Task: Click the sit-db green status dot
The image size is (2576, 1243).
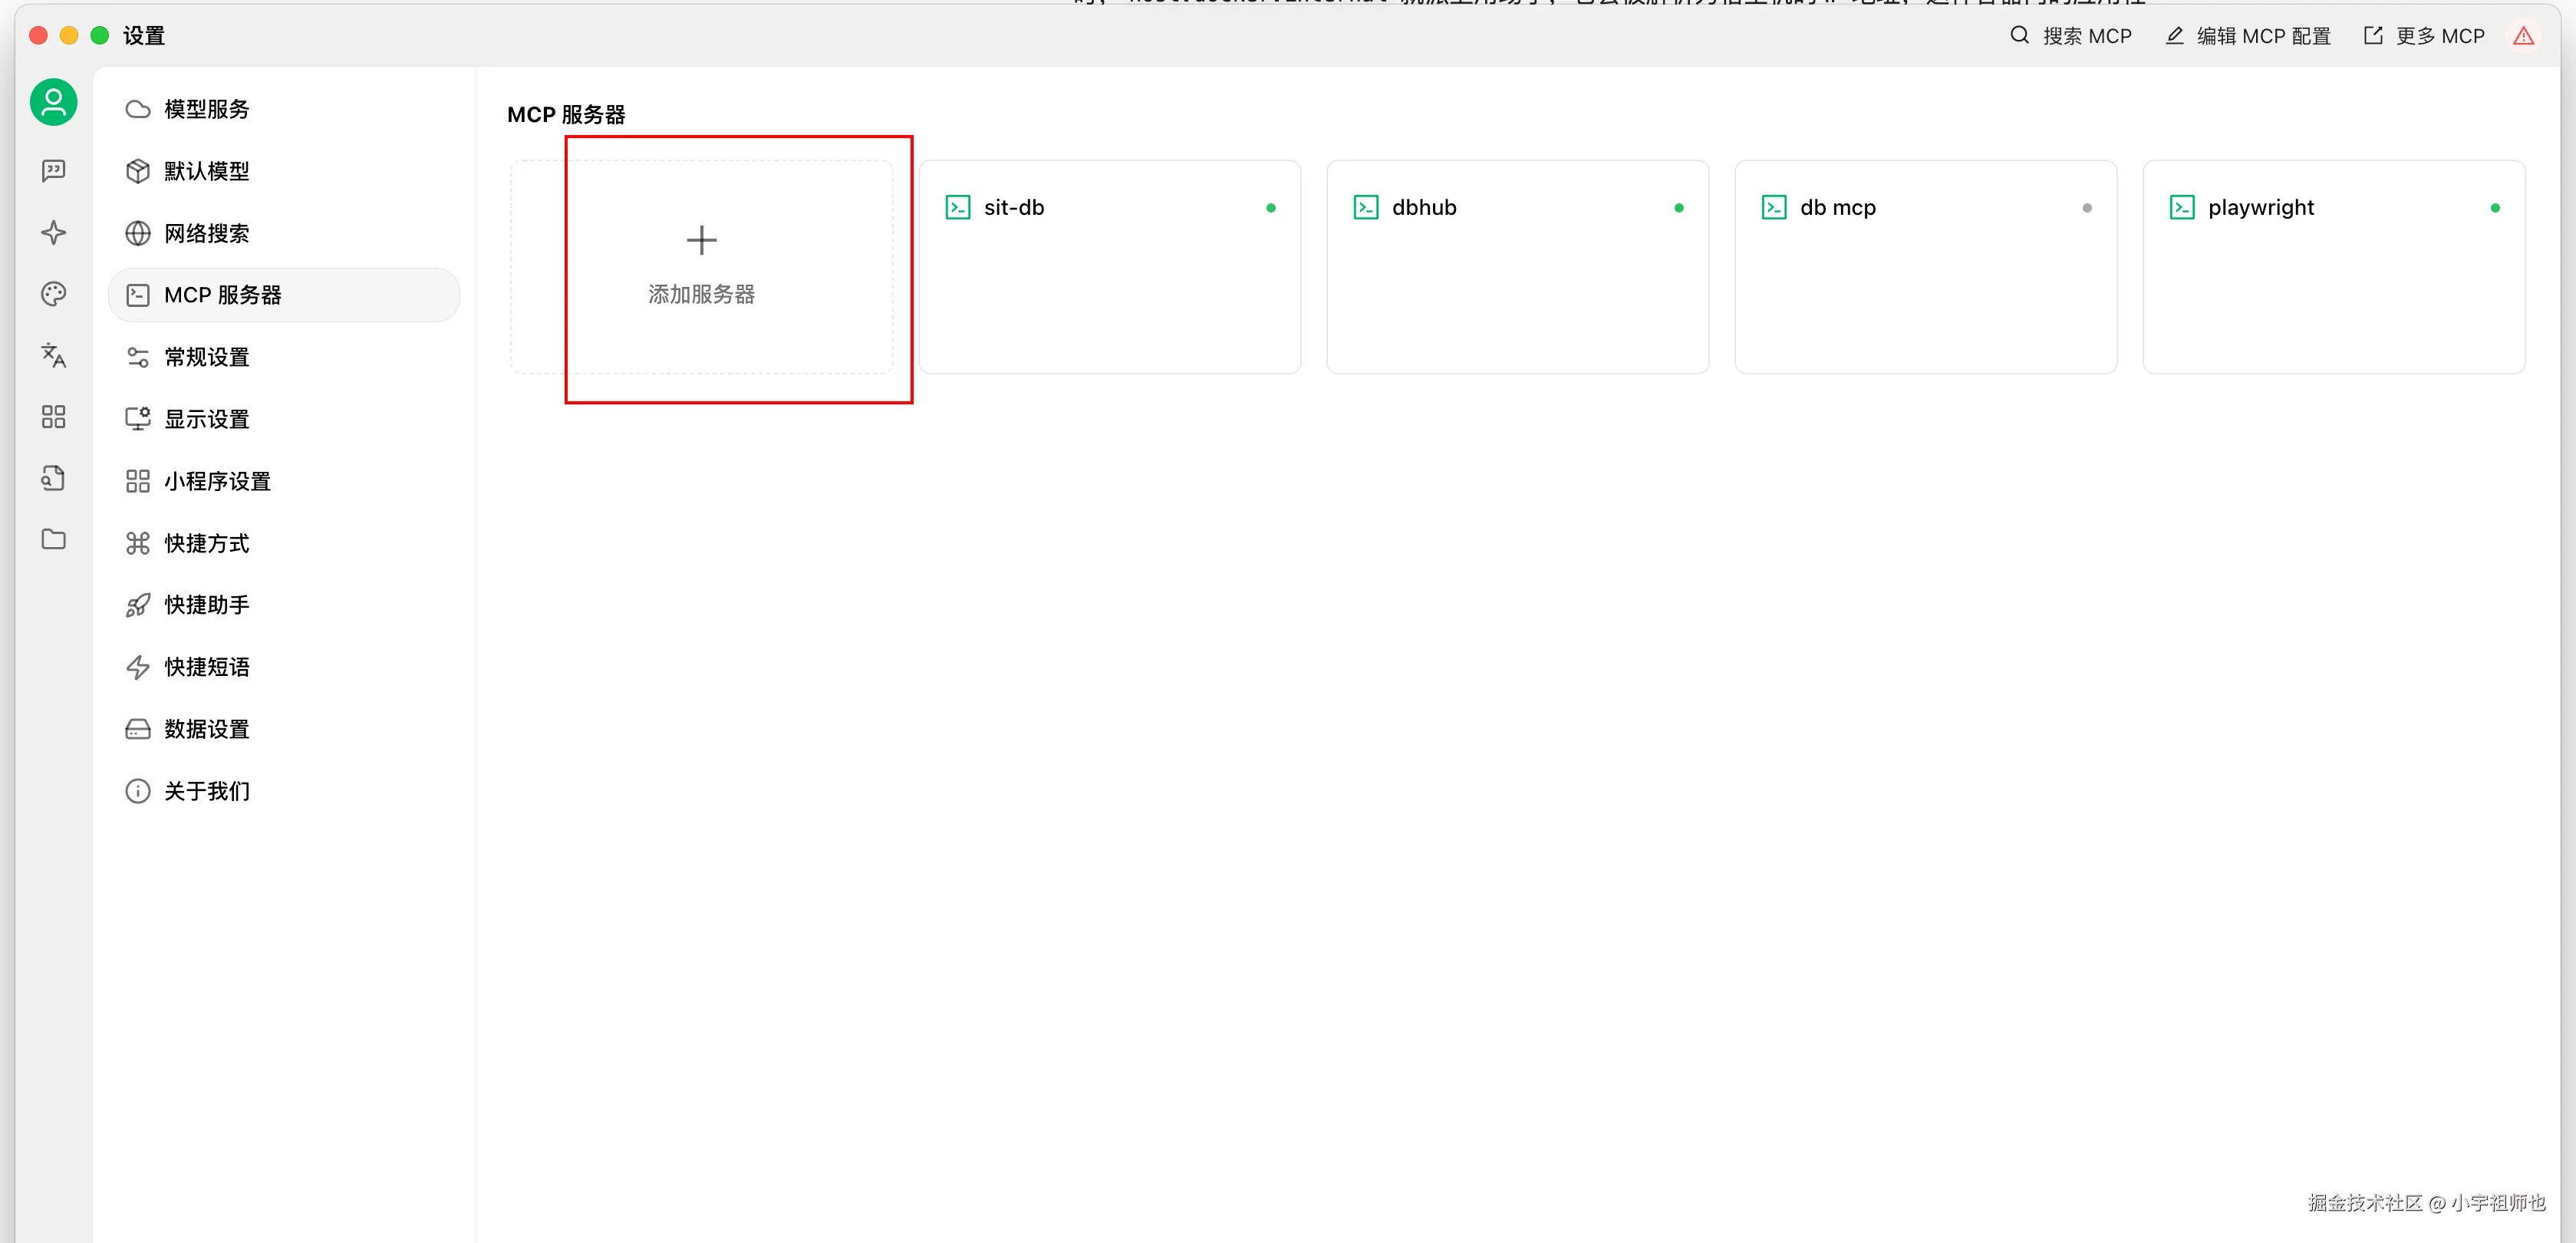Action: [1270, 208]
